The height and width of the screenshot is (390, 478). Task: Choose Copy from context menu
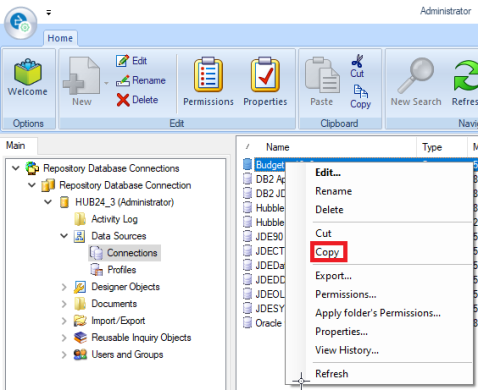(x=327, y=252)
